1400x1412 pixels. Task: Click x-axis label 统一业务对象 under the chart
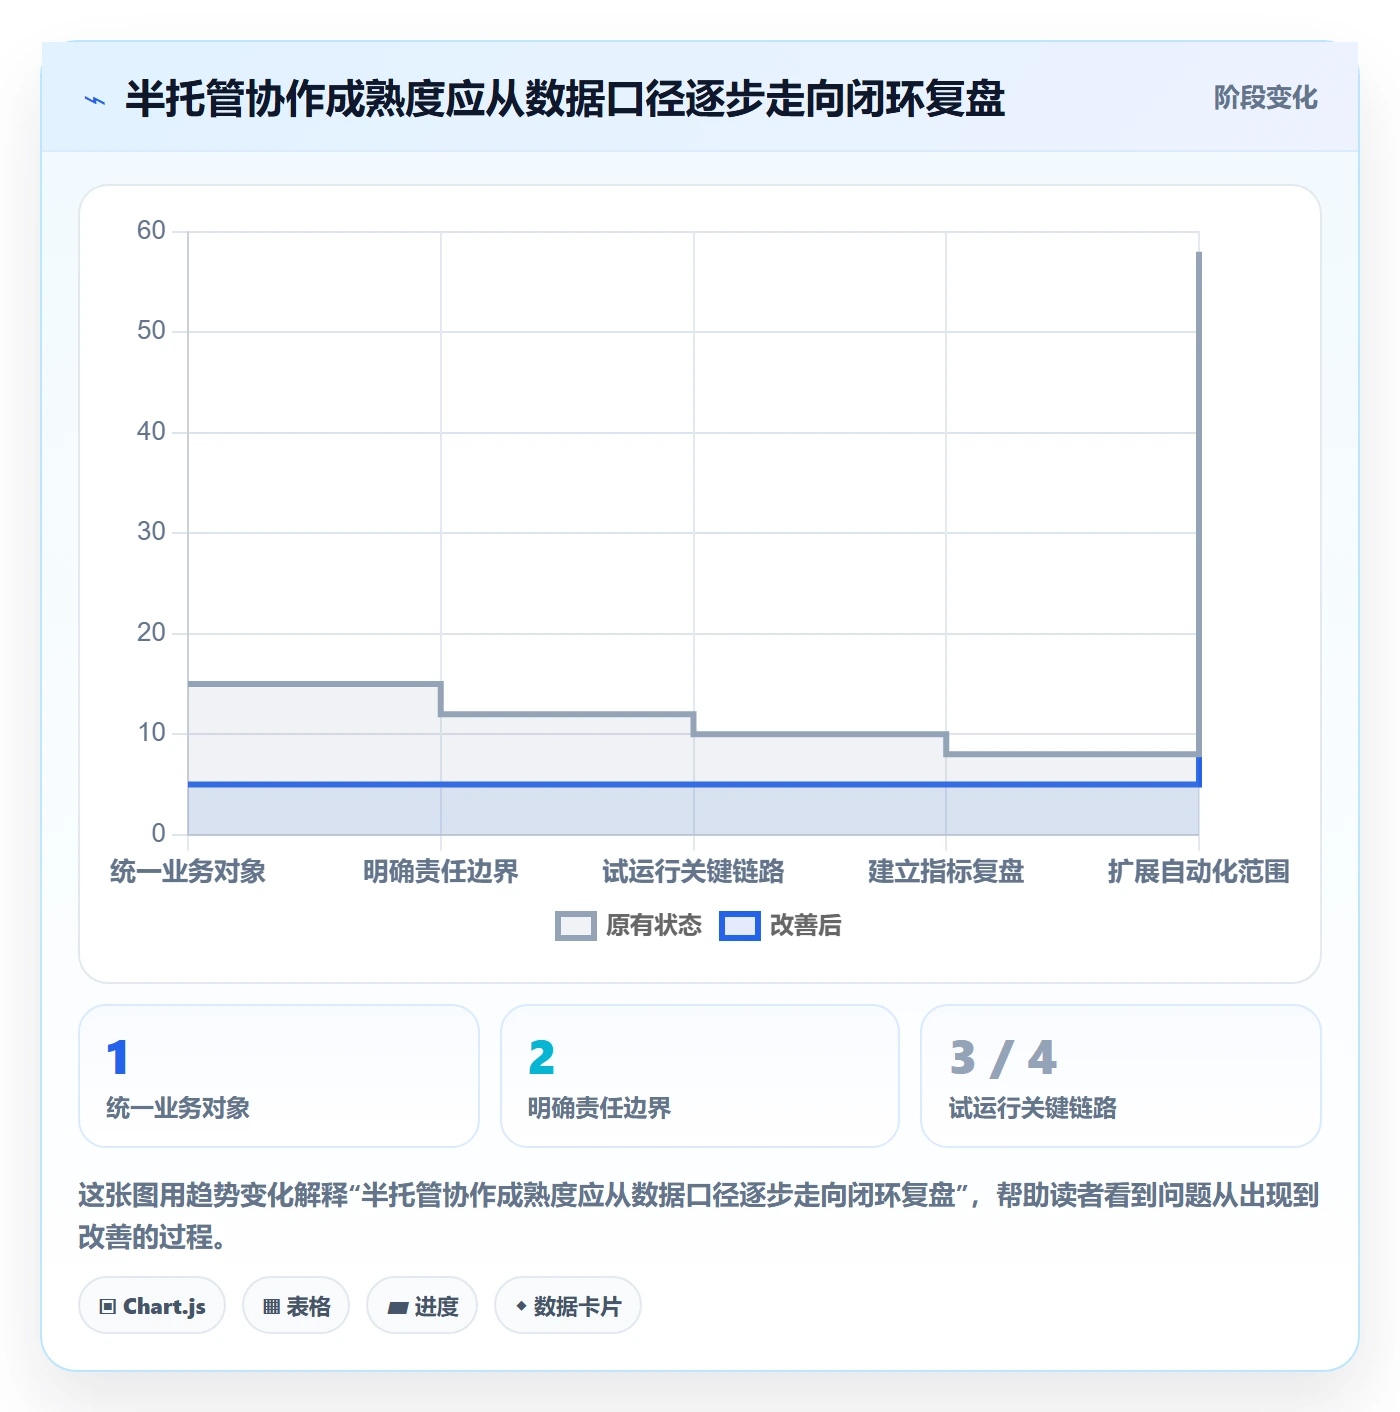188,871
